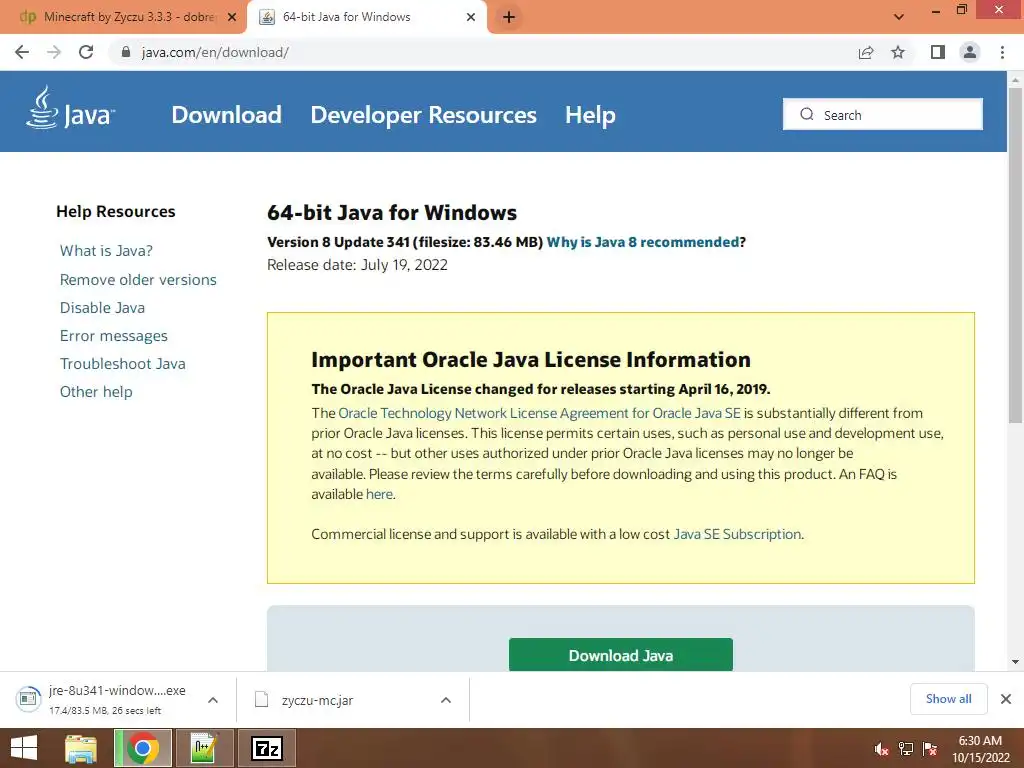Open Remove older versions link
This screenshot has width=1024, height=768.
pos(138,280)
